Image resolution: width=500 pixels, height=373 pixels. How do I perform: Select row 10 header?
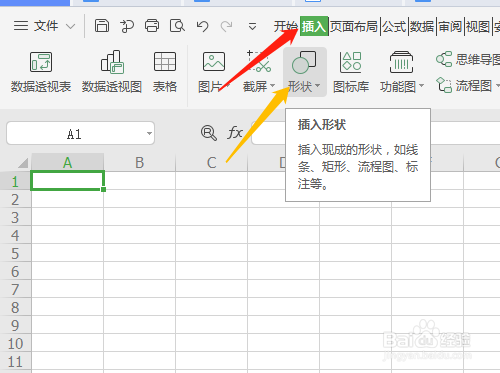pyautogui.click(x=15, y=343)
